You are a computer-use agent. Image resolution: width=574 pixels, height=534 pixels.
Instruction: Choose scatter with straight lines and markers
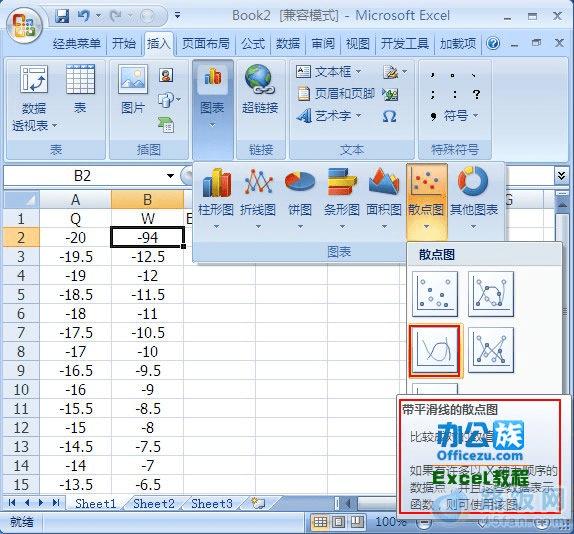[491, 351]
